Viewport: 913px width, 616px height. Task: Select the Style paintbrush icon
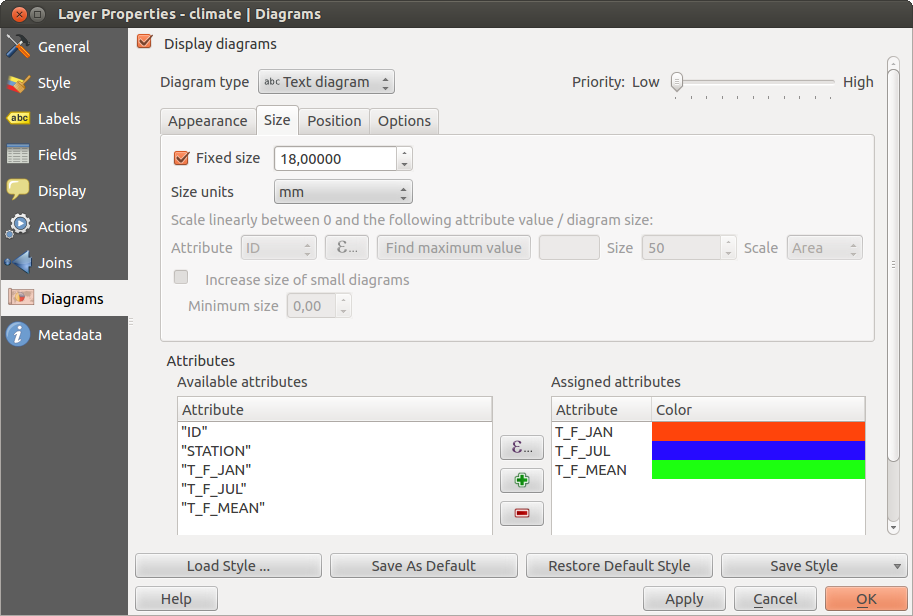[x=18, y=83]
